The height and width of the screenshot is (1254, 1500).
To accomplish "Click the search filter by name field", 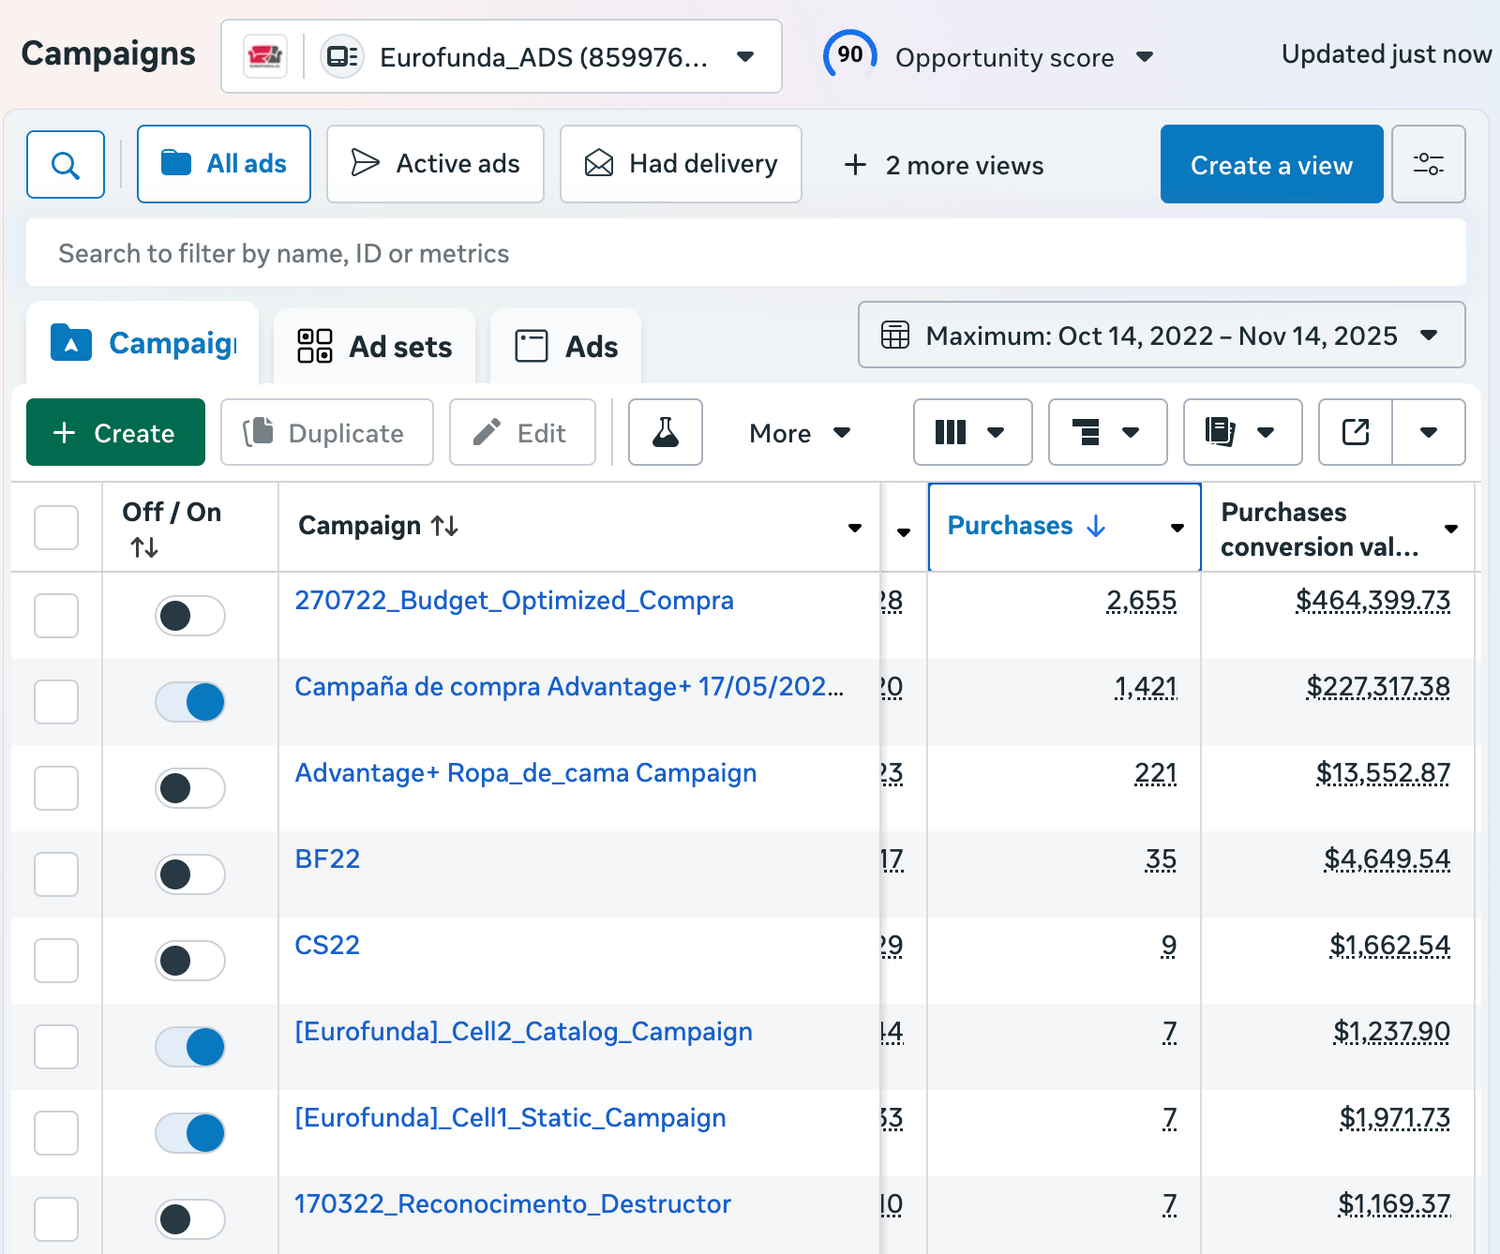I will [745, 253].
